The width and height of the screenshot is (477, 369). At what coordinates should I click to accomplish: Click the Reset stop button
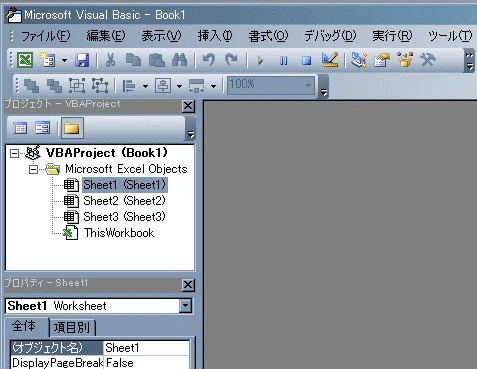pos(306,61)
